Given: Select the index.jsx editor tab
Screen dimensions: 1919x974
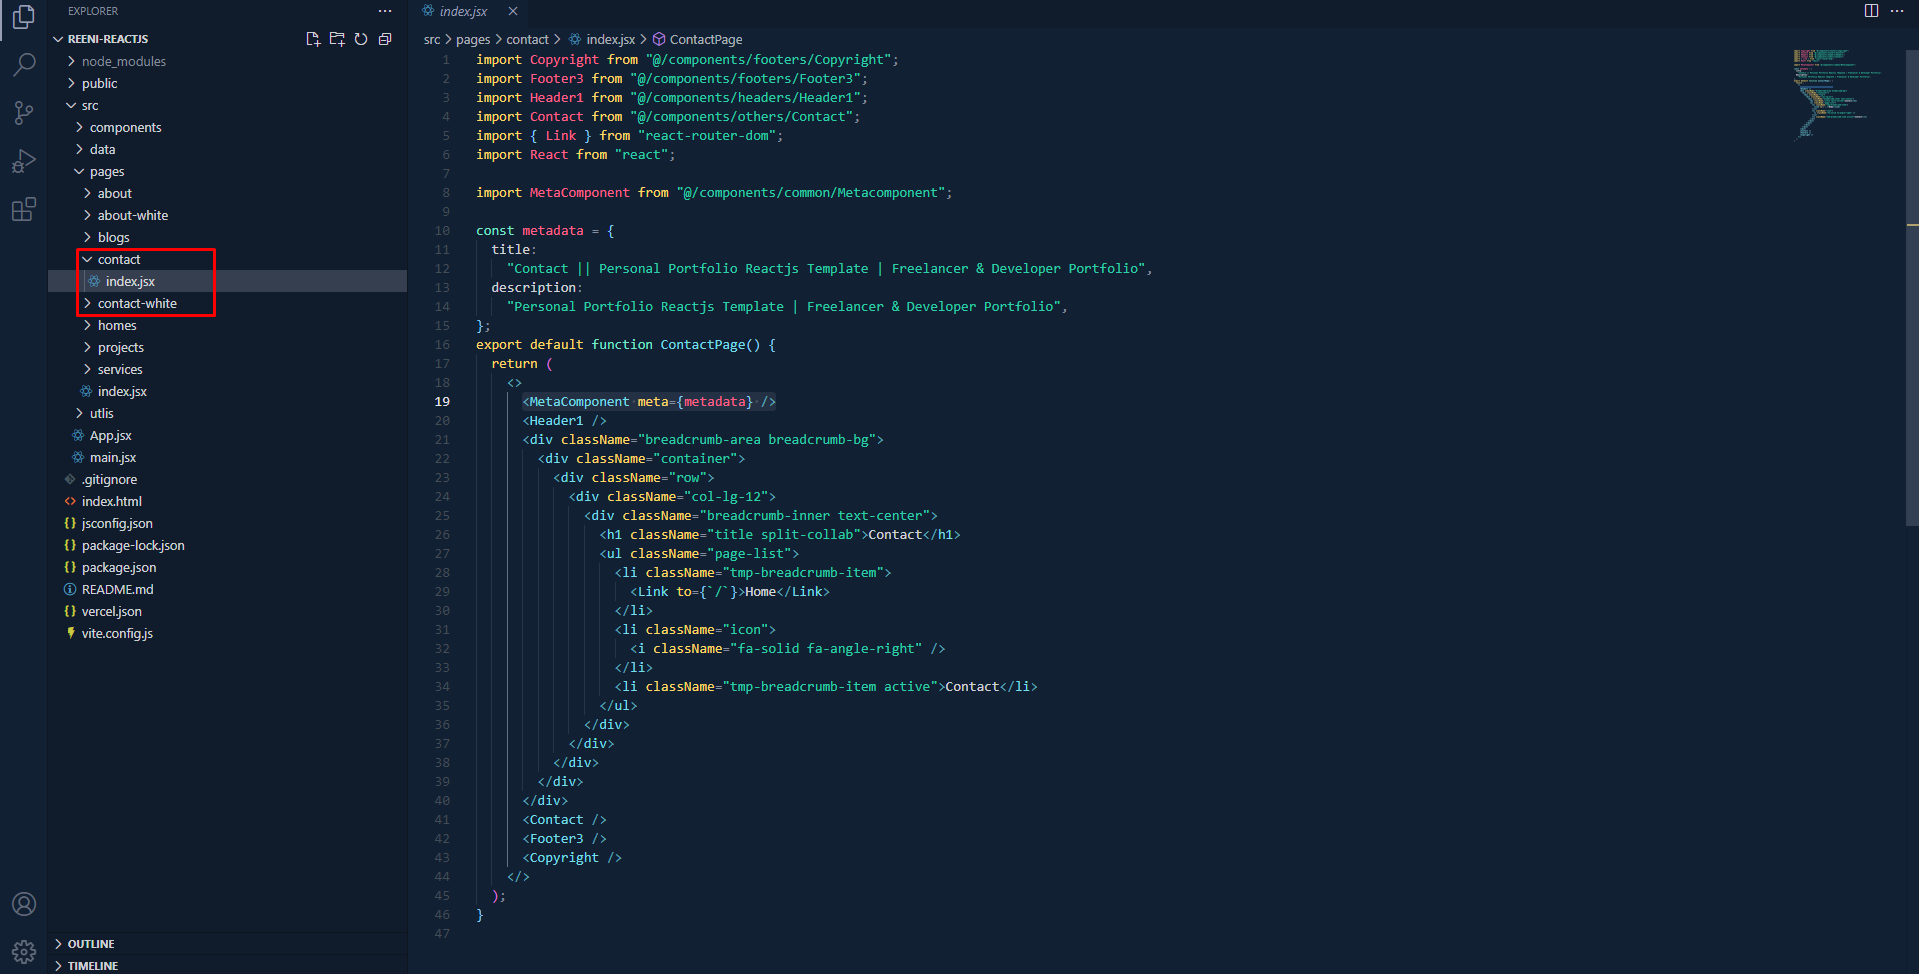Looking at the screenshot, I should point(463,11).
